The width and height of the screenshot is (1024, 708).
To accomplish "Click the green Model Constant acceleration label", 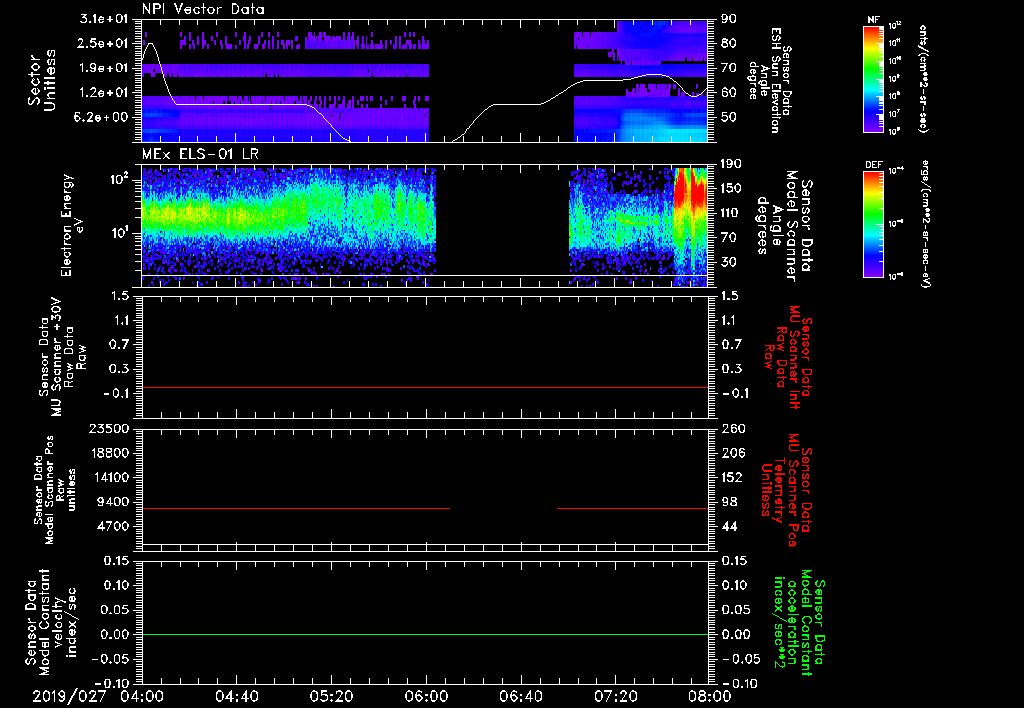I will pos(799,622).
